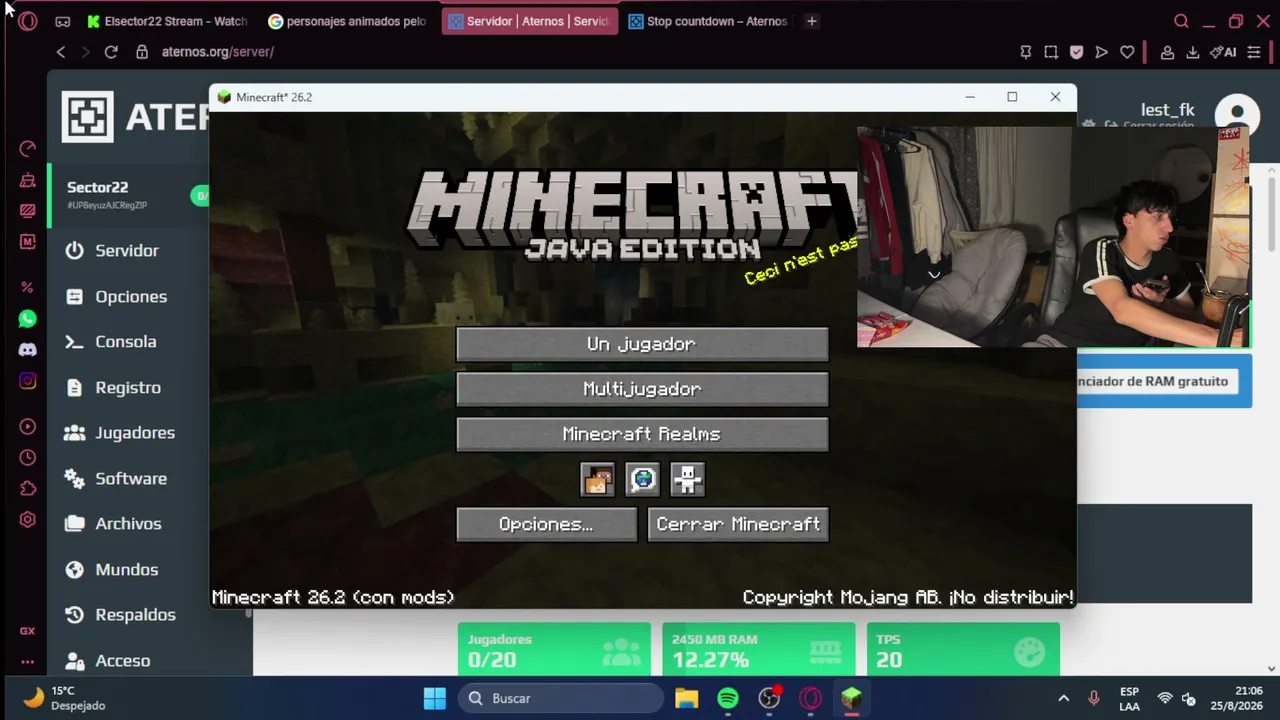Click the Minecraft skin customization icon button
The width and height of the screenshot is (1280, 720).
coord(597,480)
